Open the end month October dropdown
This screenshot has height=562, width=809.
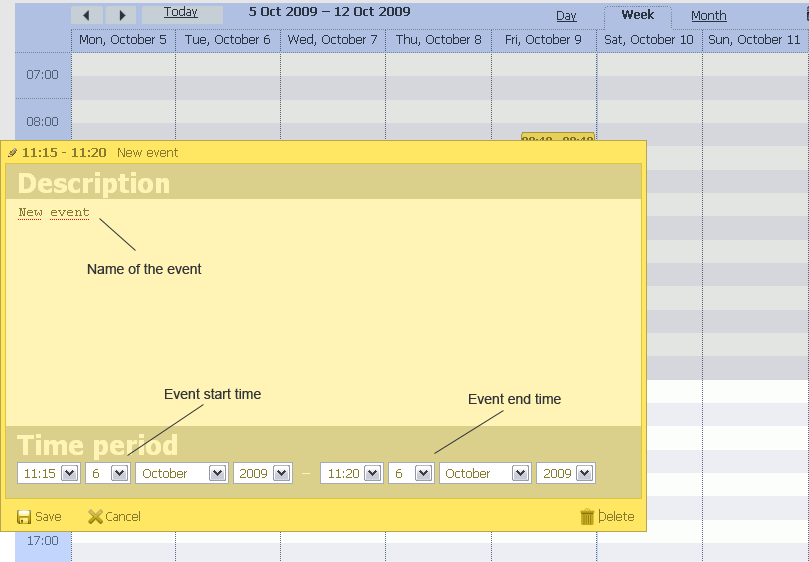click(520, 473)
